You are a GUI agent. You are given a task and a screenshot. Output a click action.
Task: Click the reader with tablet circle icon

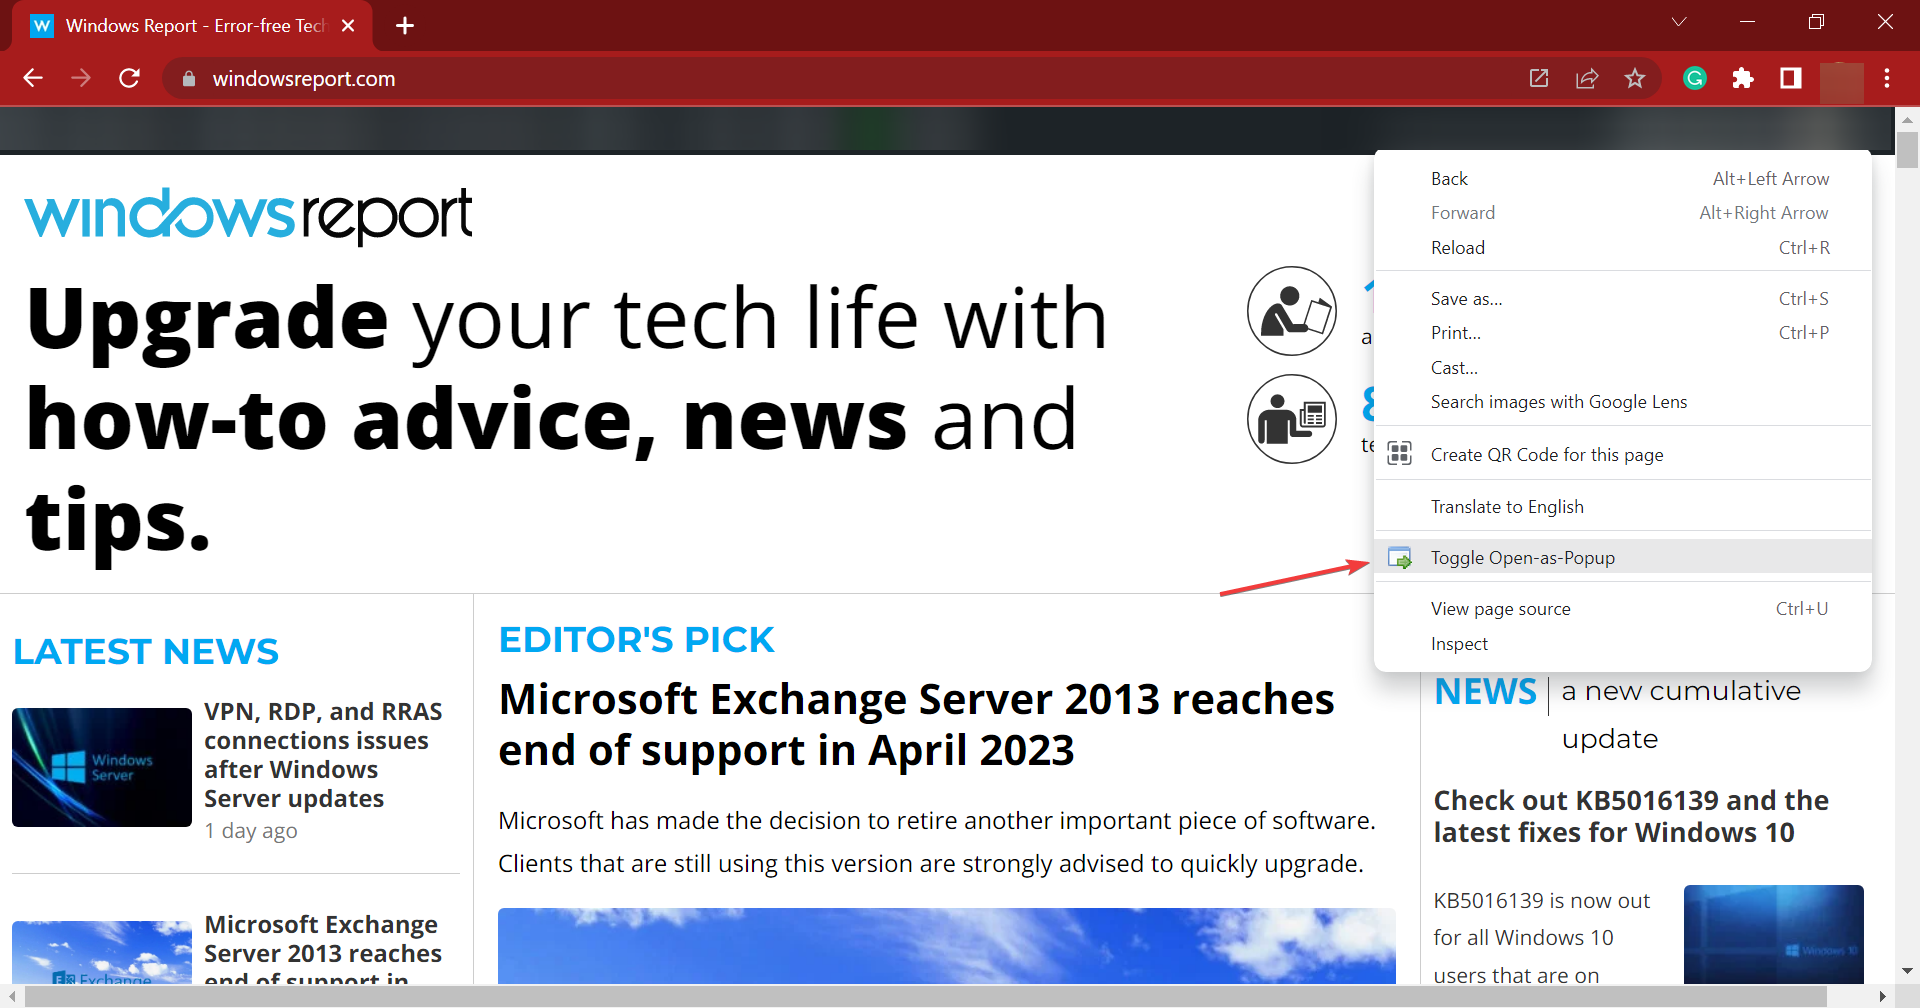coord(1292,311)
